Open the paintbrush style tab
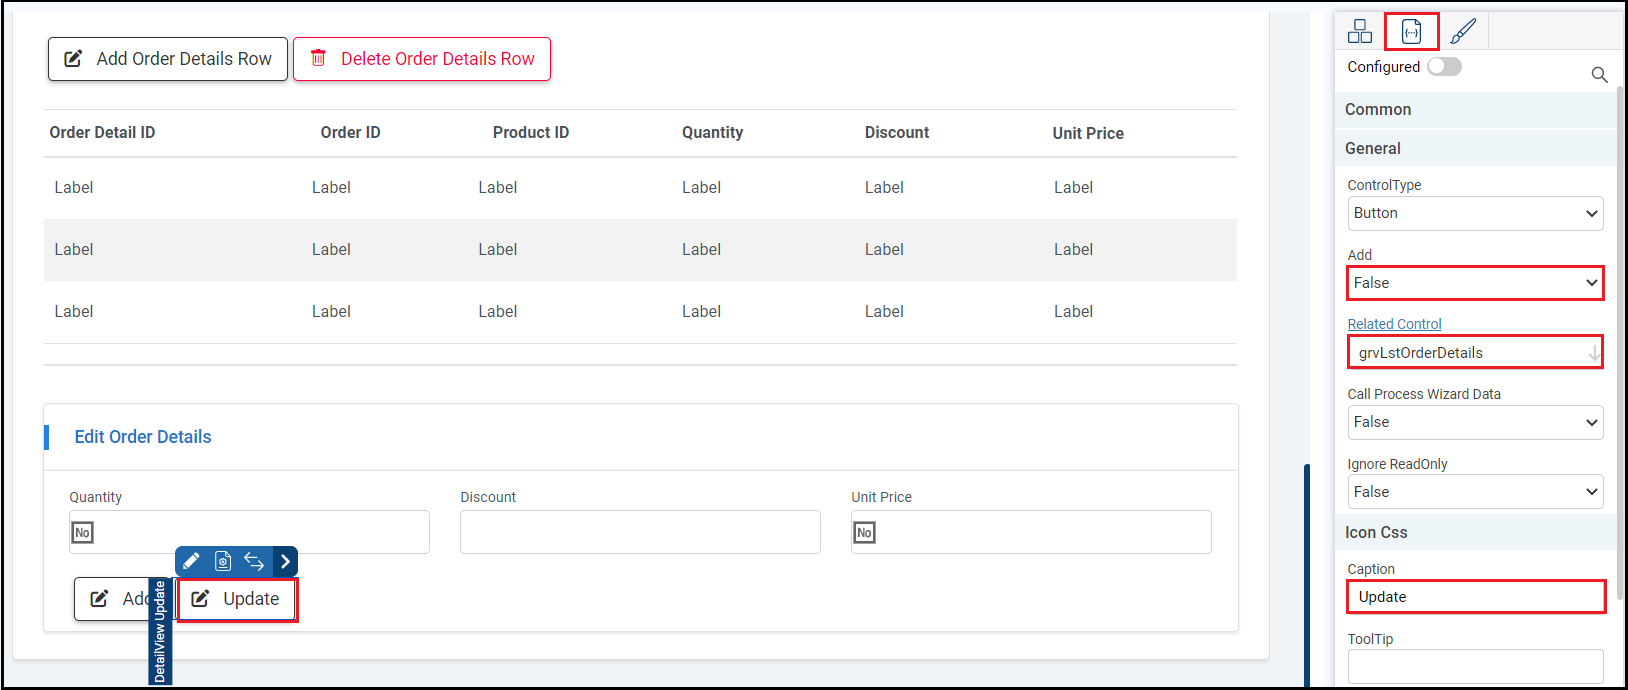 (1462, 32)
